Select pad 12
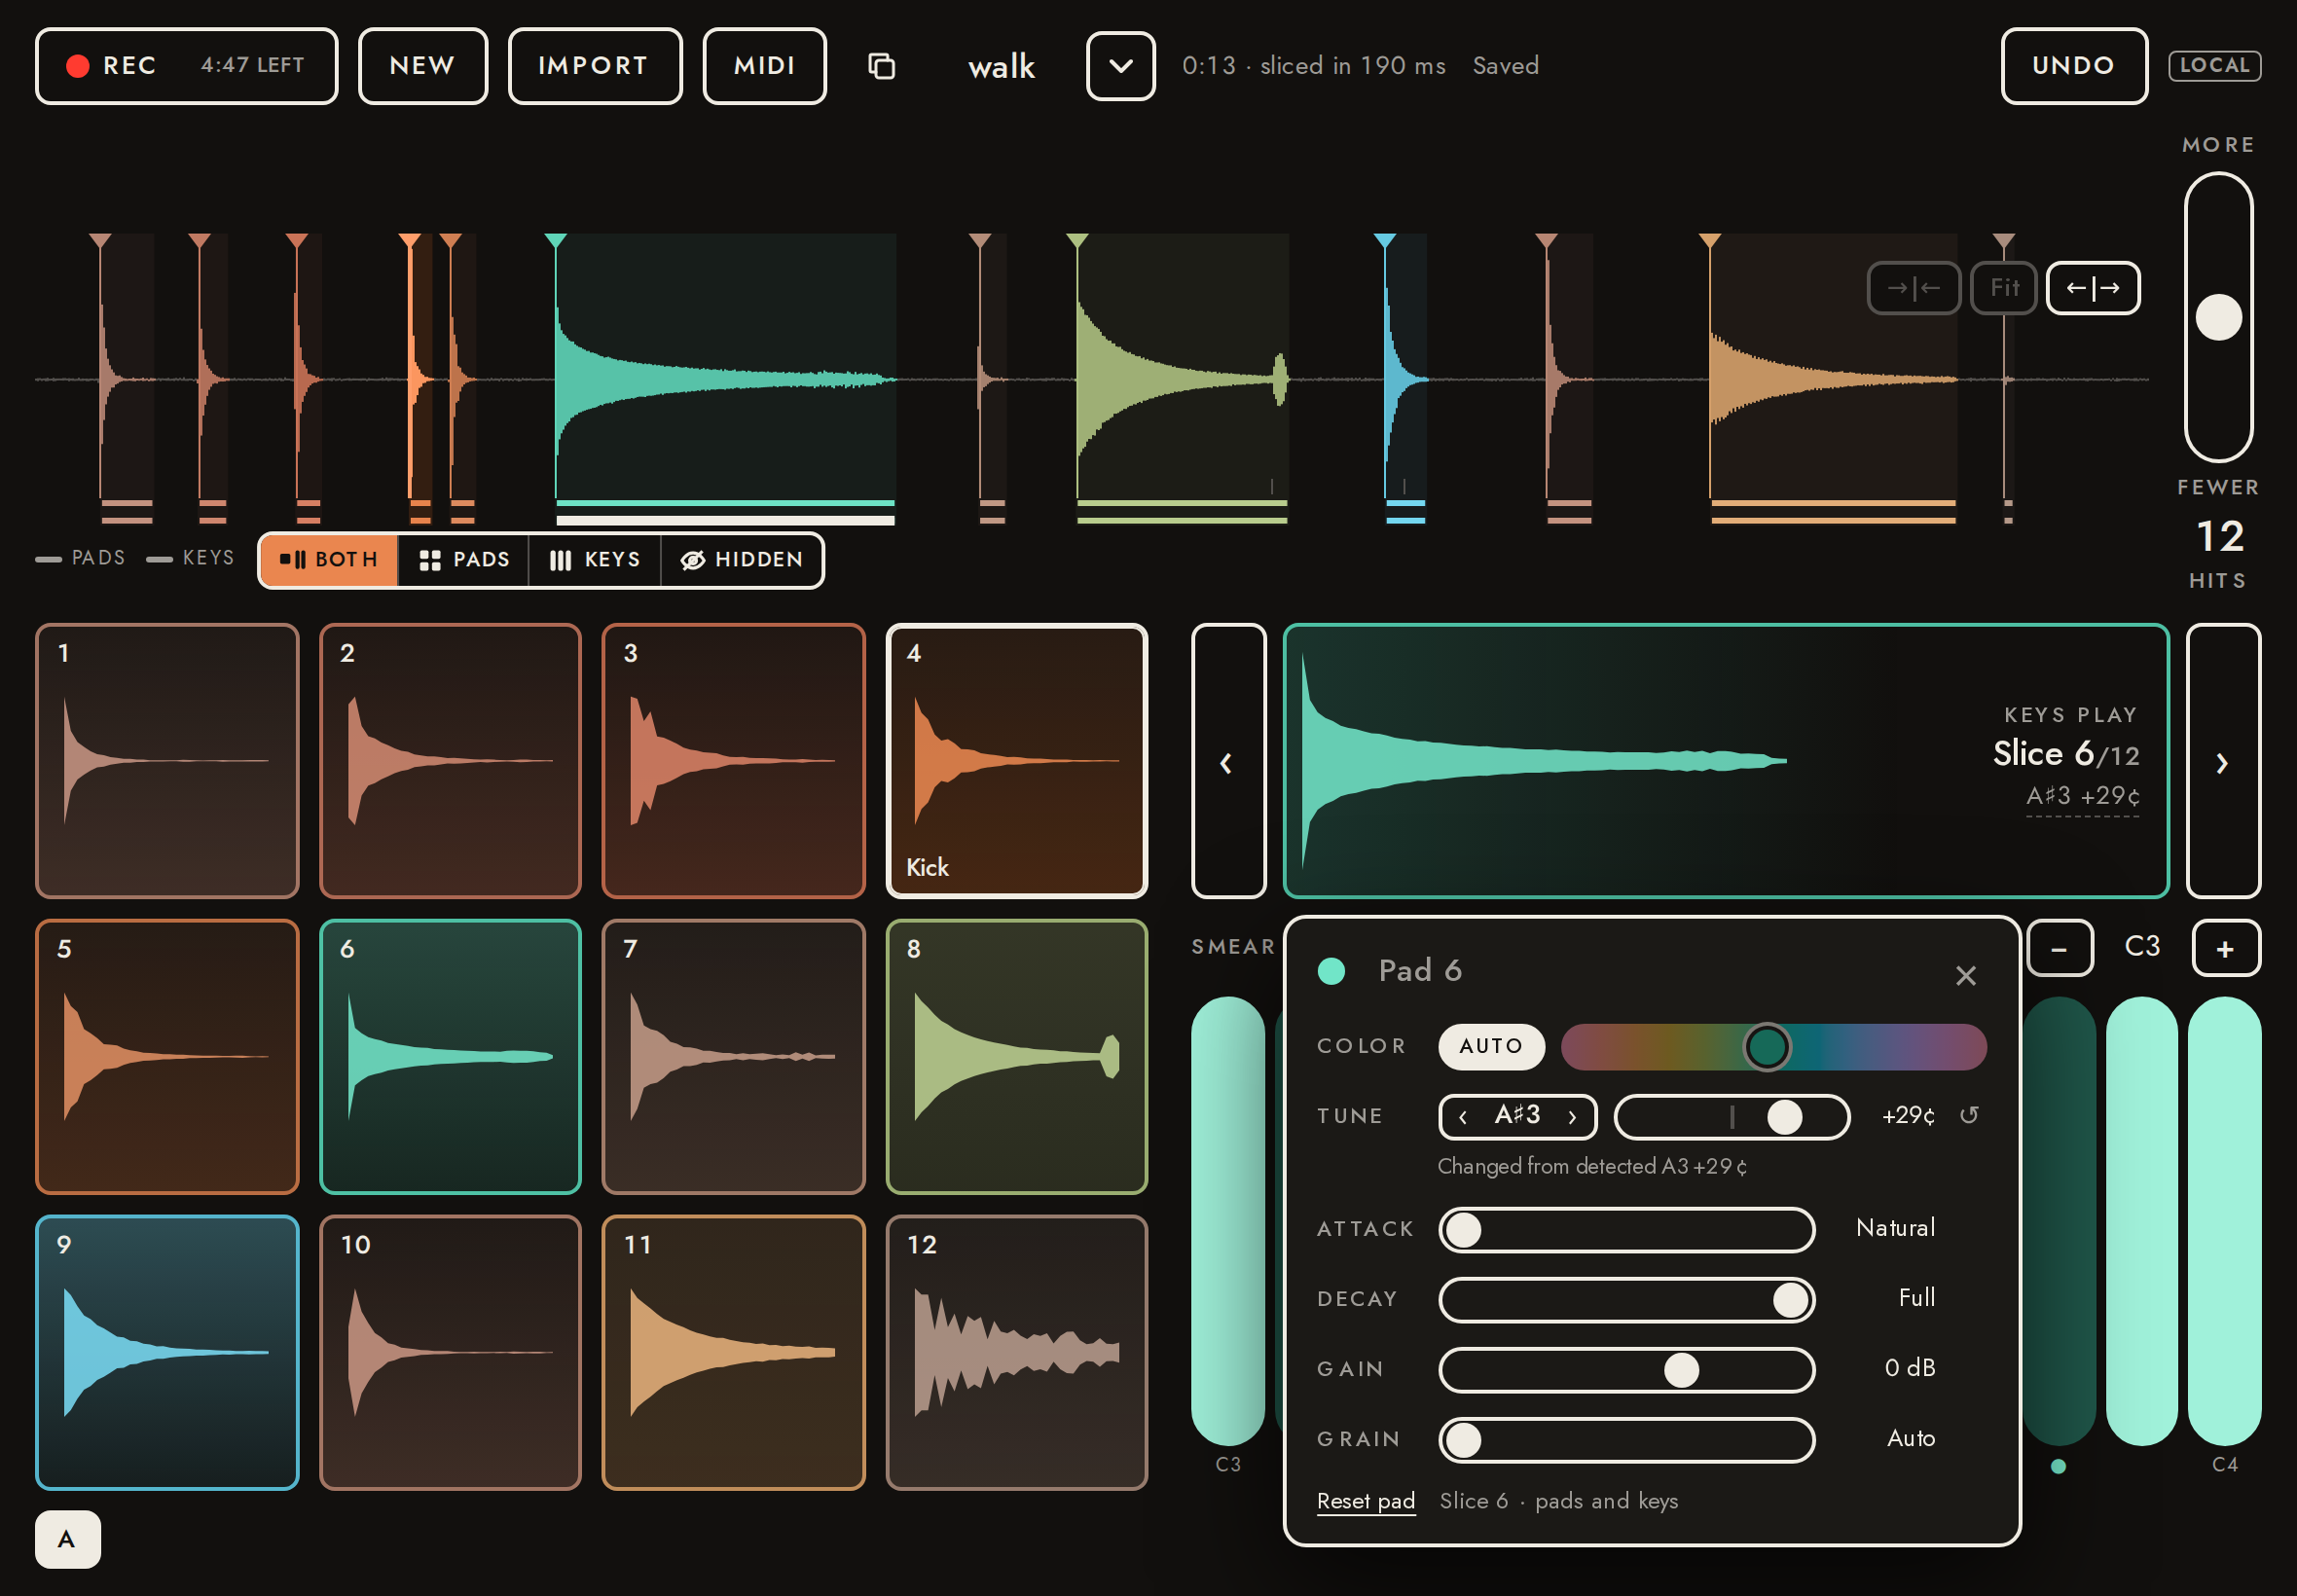This screenshot has width=2297, height=1596. coord(1017,1353)
